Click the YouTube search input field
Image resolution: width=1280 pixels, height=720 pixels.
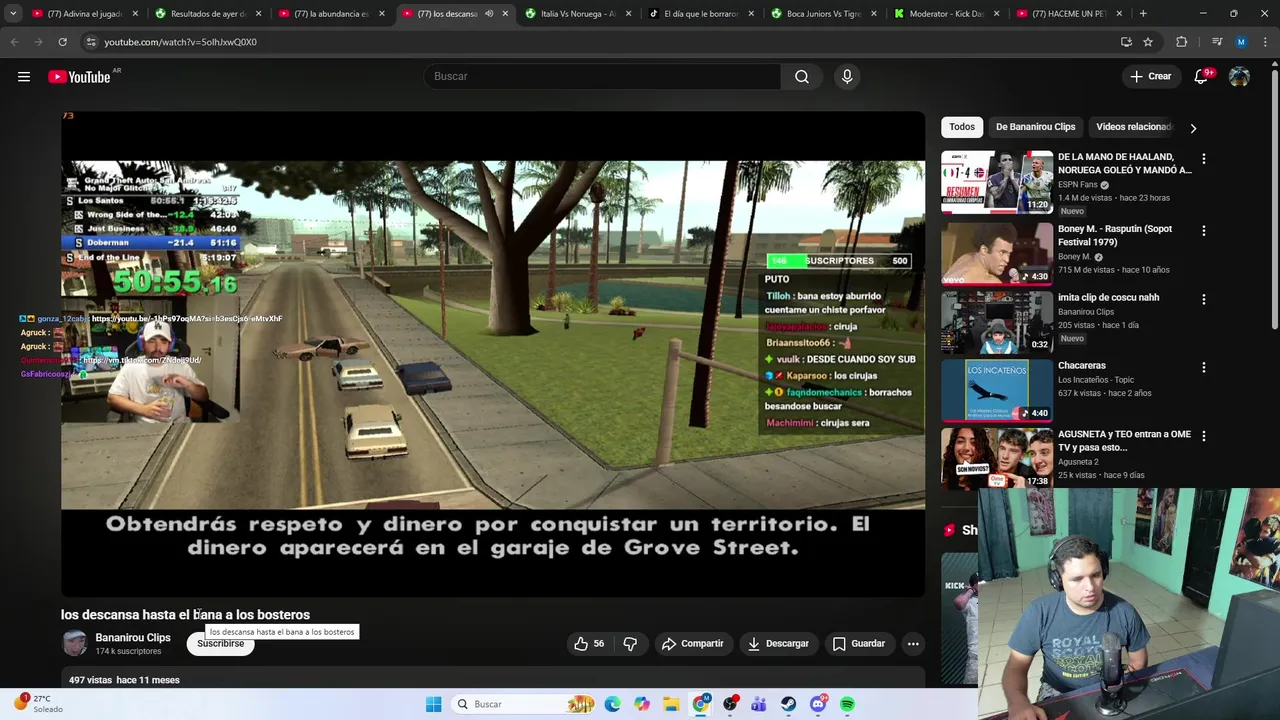602,77
